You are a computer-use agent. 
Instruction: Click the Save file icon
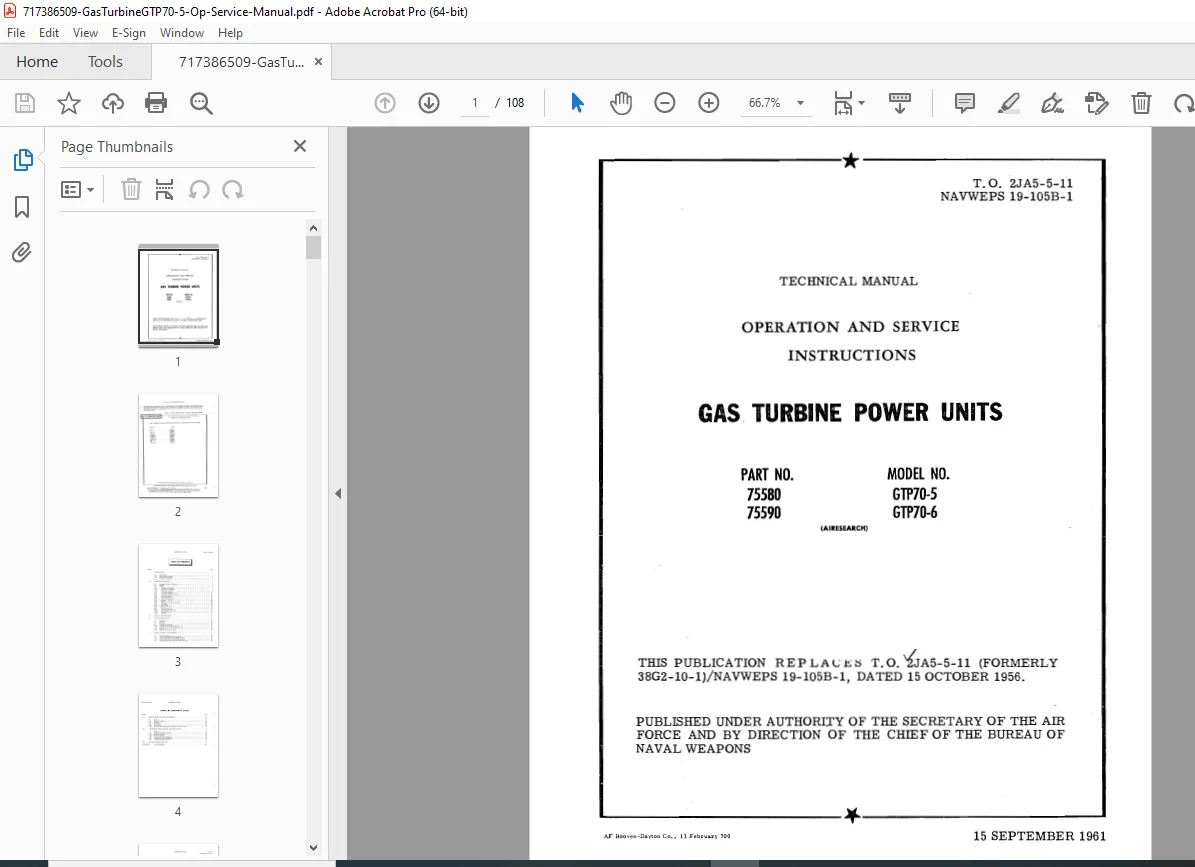tap(25, 103)
